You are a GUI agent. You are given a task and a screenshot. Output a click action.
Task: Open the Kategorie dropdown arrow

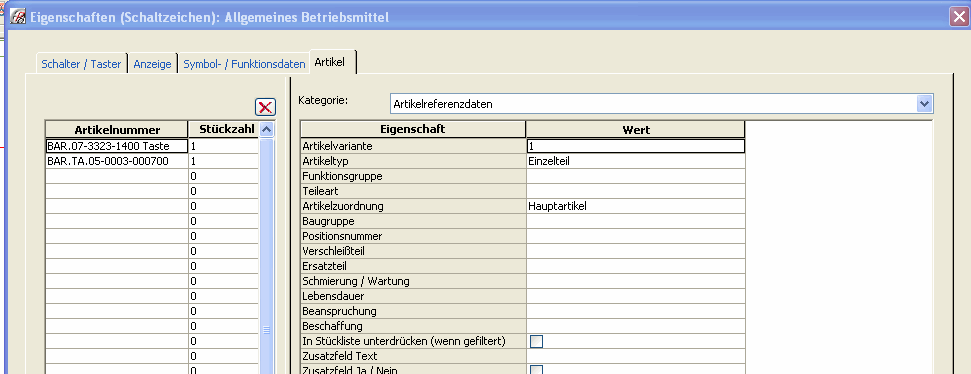[x=924, y=104]
